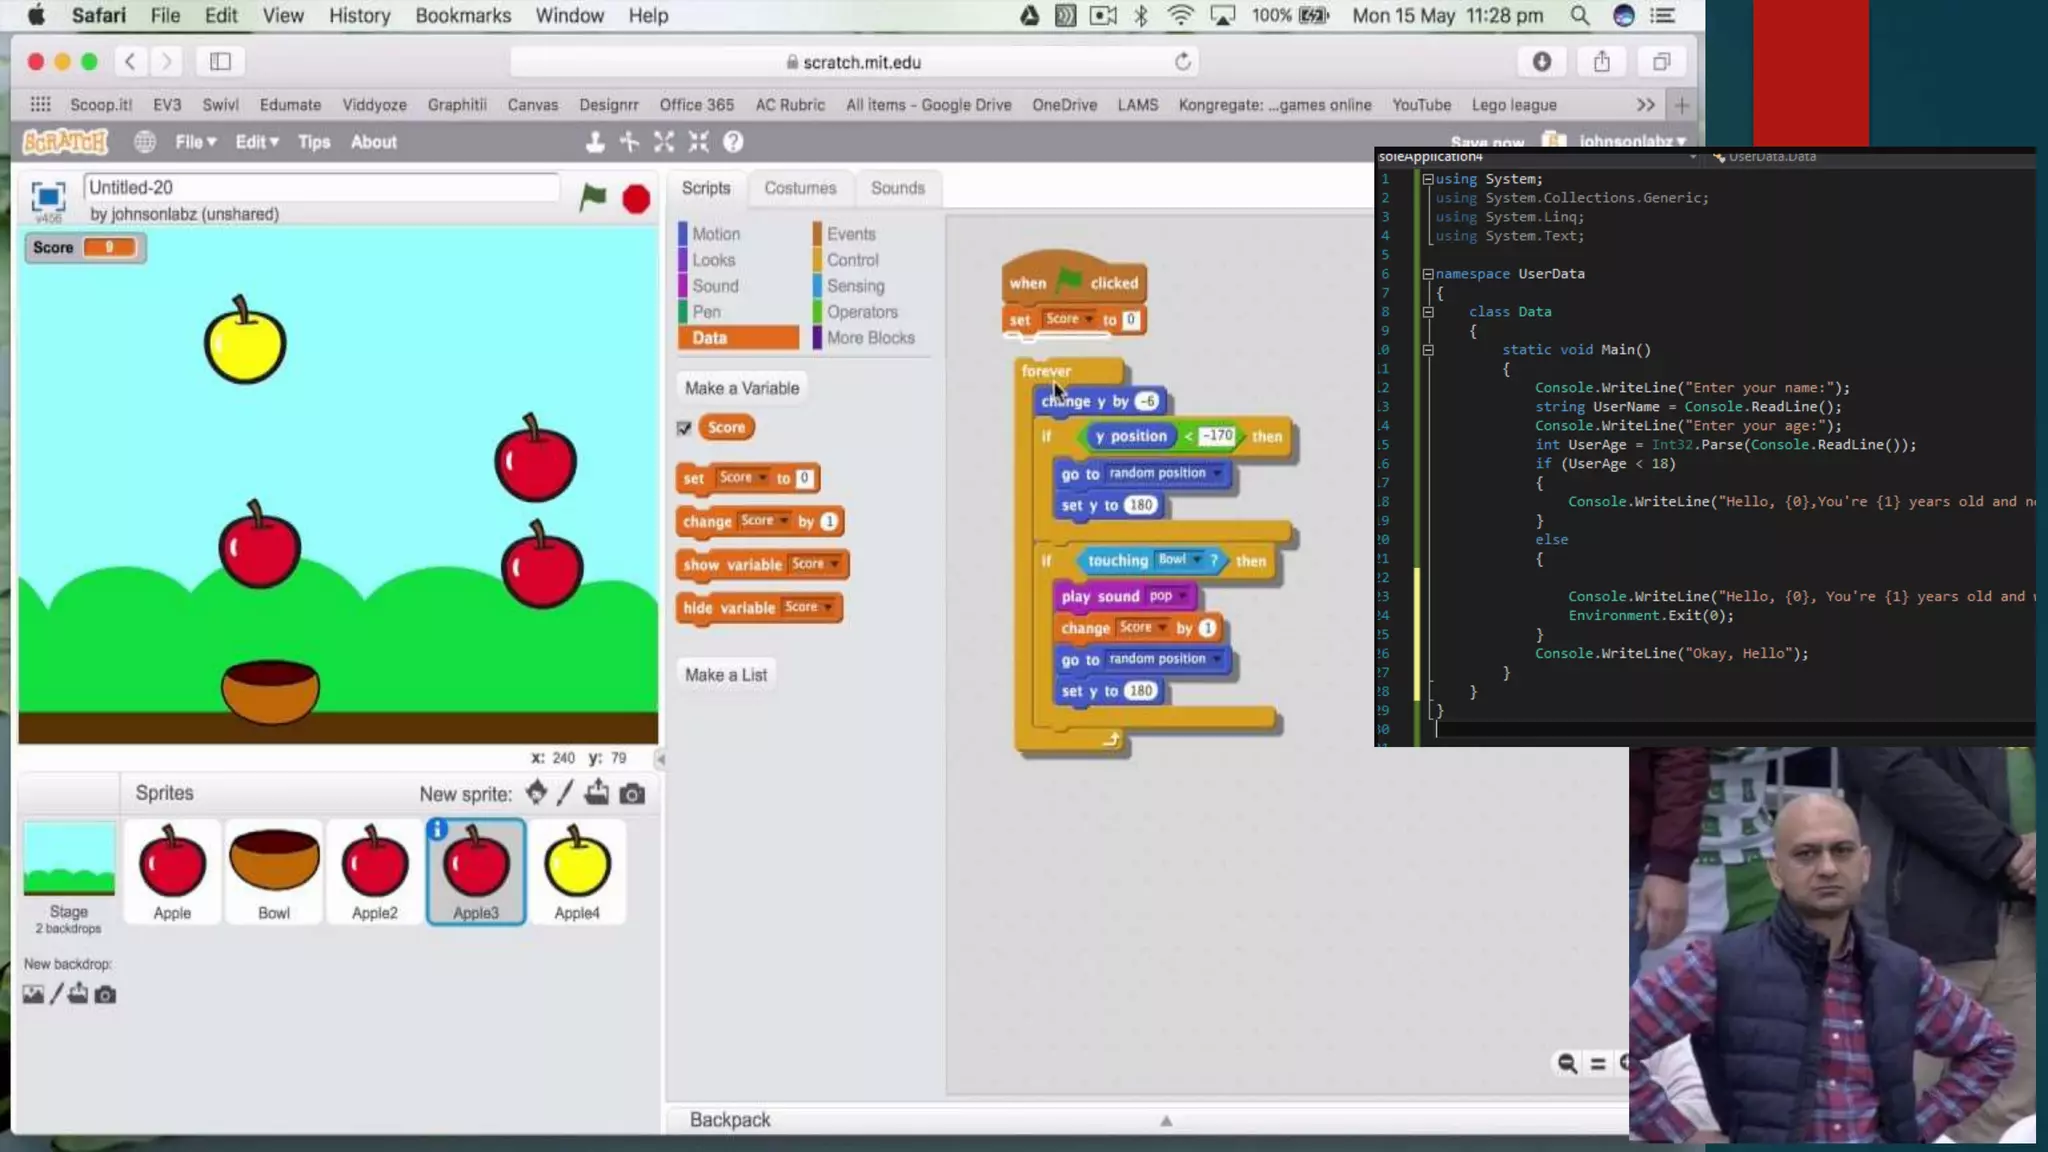Select the Apple4 sprite thumbnail
Viewport: 2048px width, 1152px height.
click(x=577, y=870)
